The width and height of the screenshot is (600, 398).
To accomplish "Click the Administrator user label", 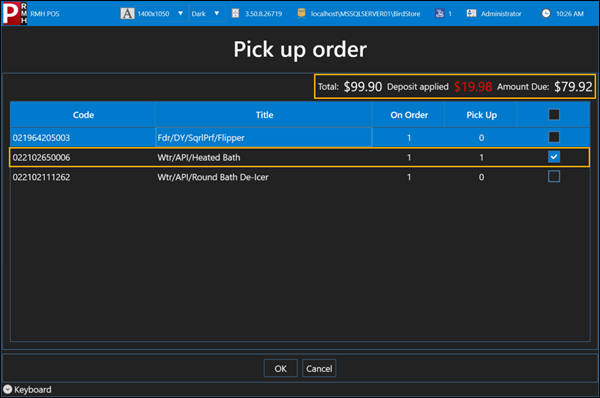I will coord(501,14).
